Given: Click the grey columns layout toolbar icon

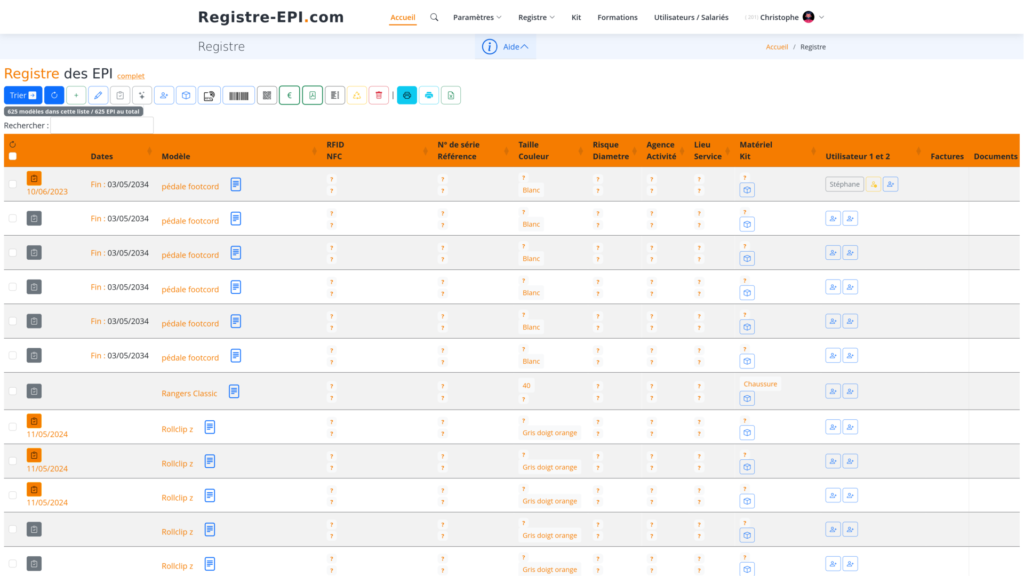Looking at the screenshot, I should coord(335,95).
